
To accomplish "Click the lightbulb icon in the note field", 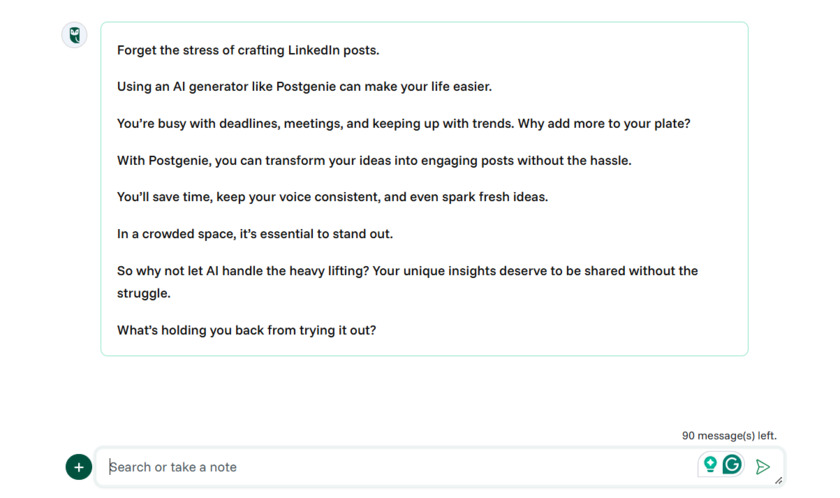I will [710, 465].
